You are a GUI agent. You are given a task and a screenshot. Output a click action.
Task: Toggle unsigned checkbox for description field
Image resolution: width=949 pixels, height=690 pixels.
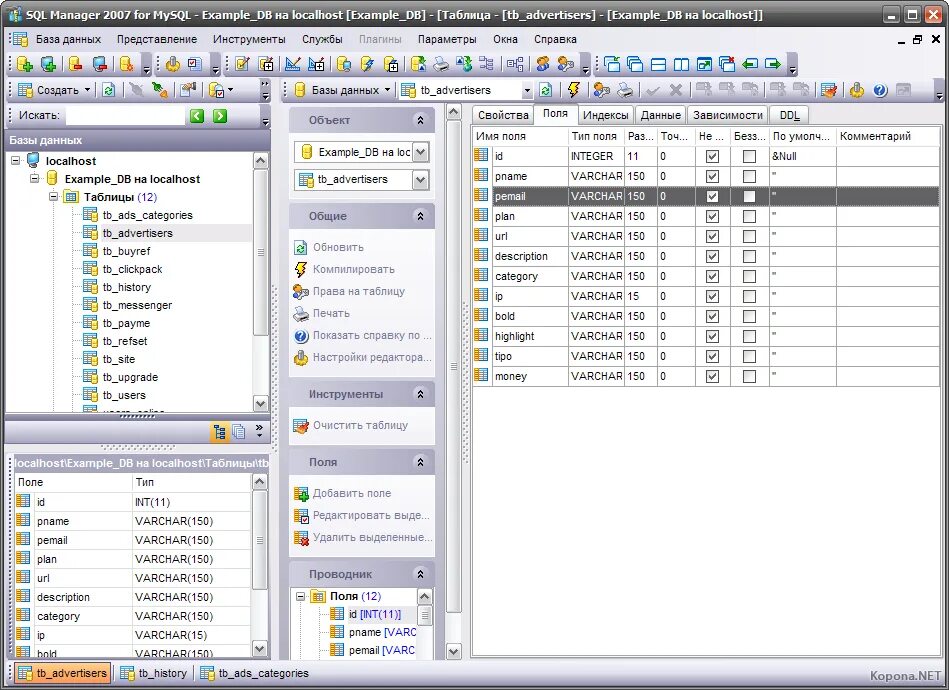tap(749, 256)
